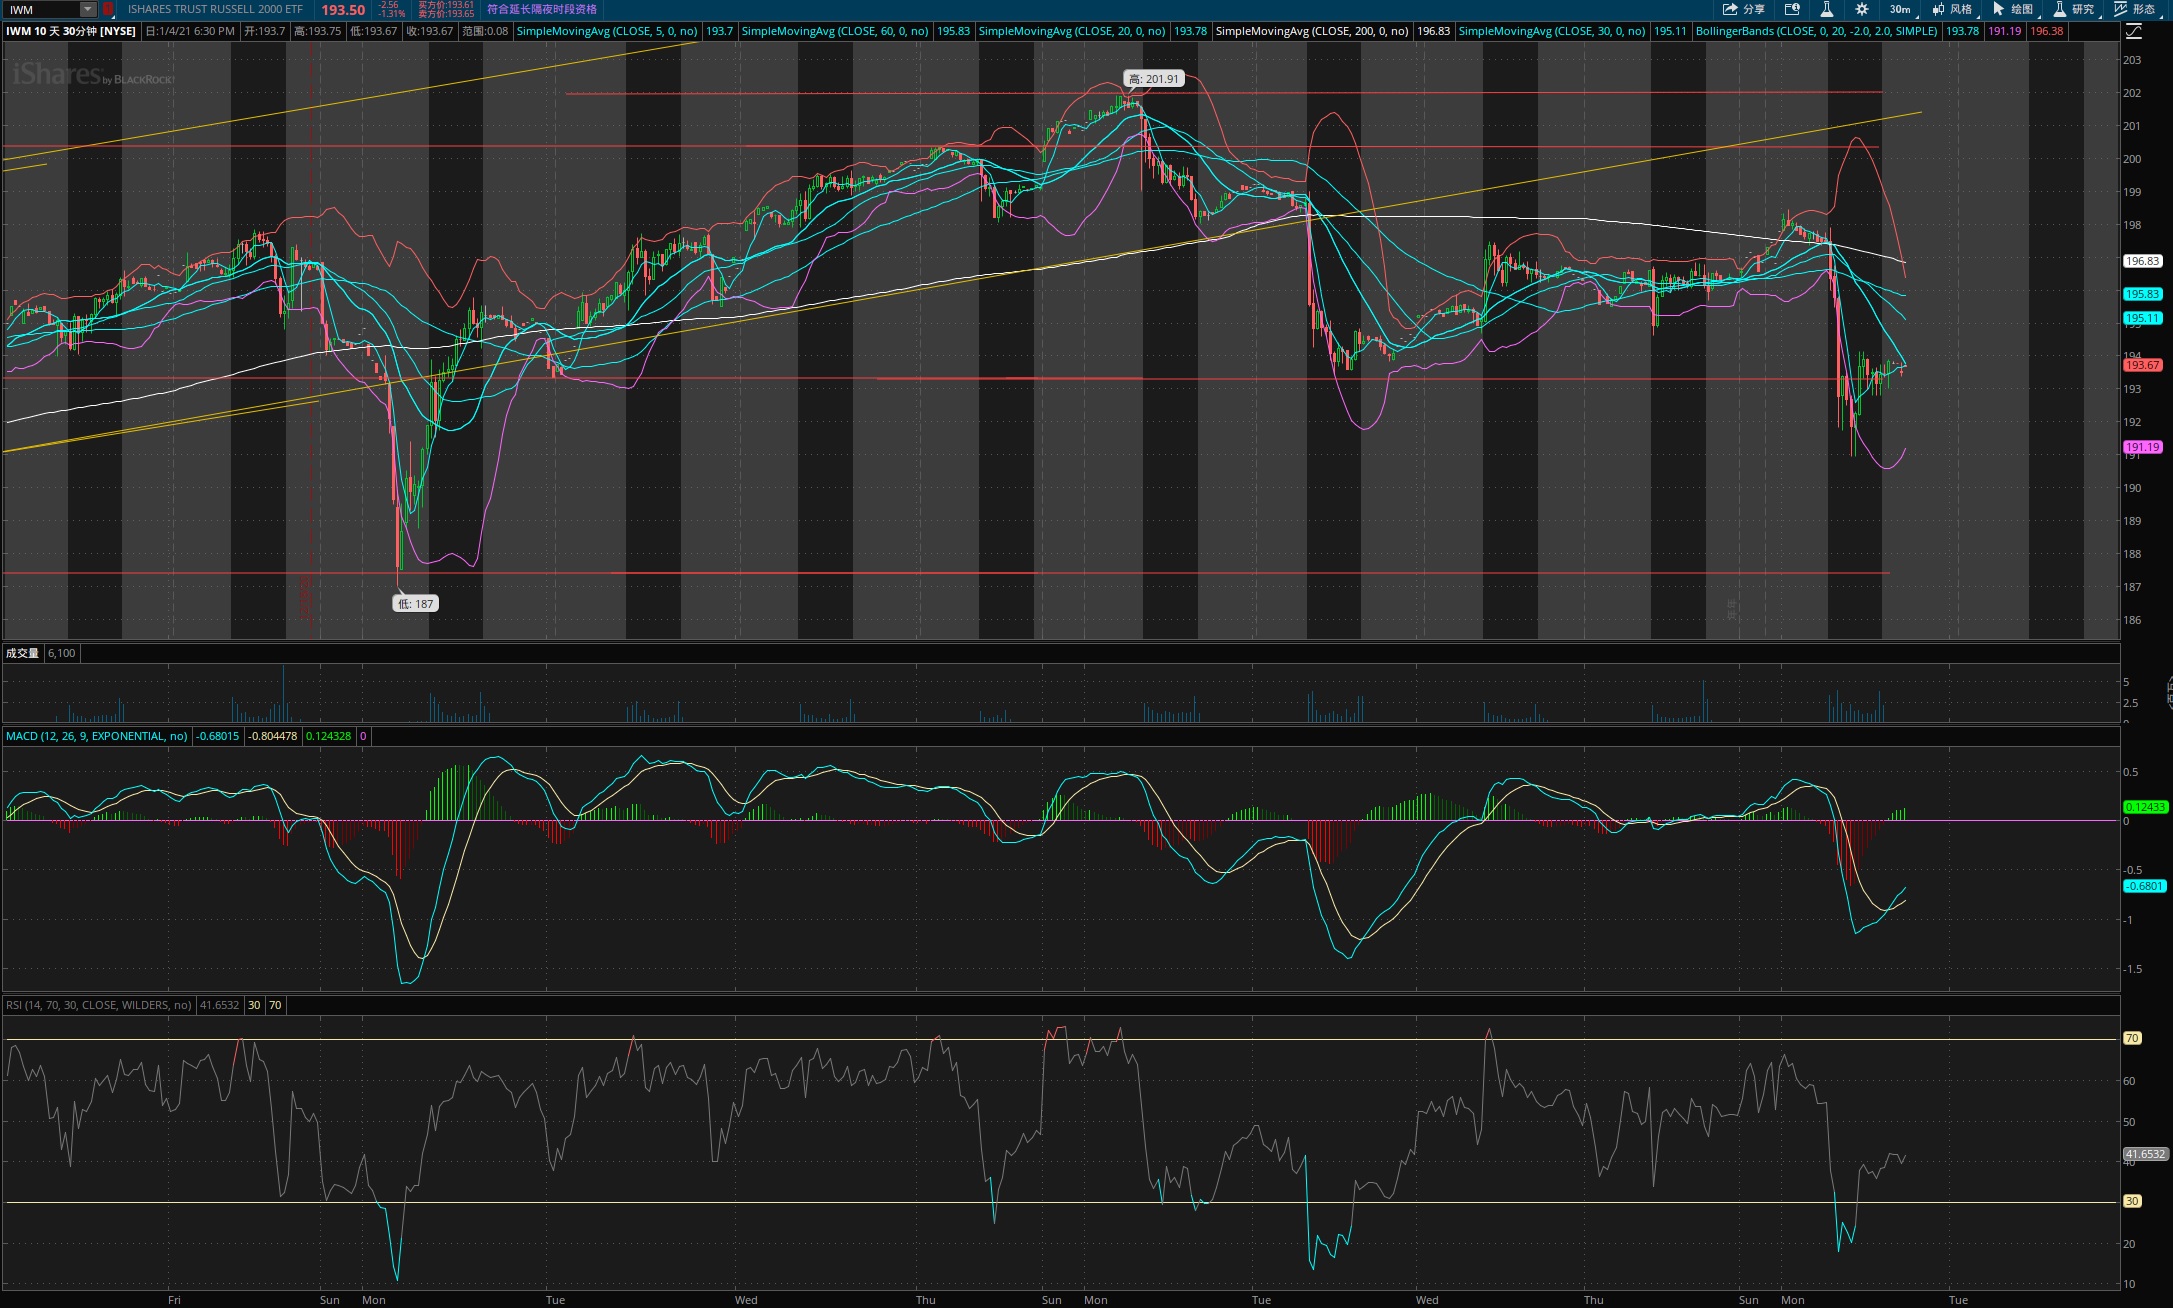Click the 193.67 red last-price tag
The width and height of the screenshot is (2173, 1308).
2142,365
